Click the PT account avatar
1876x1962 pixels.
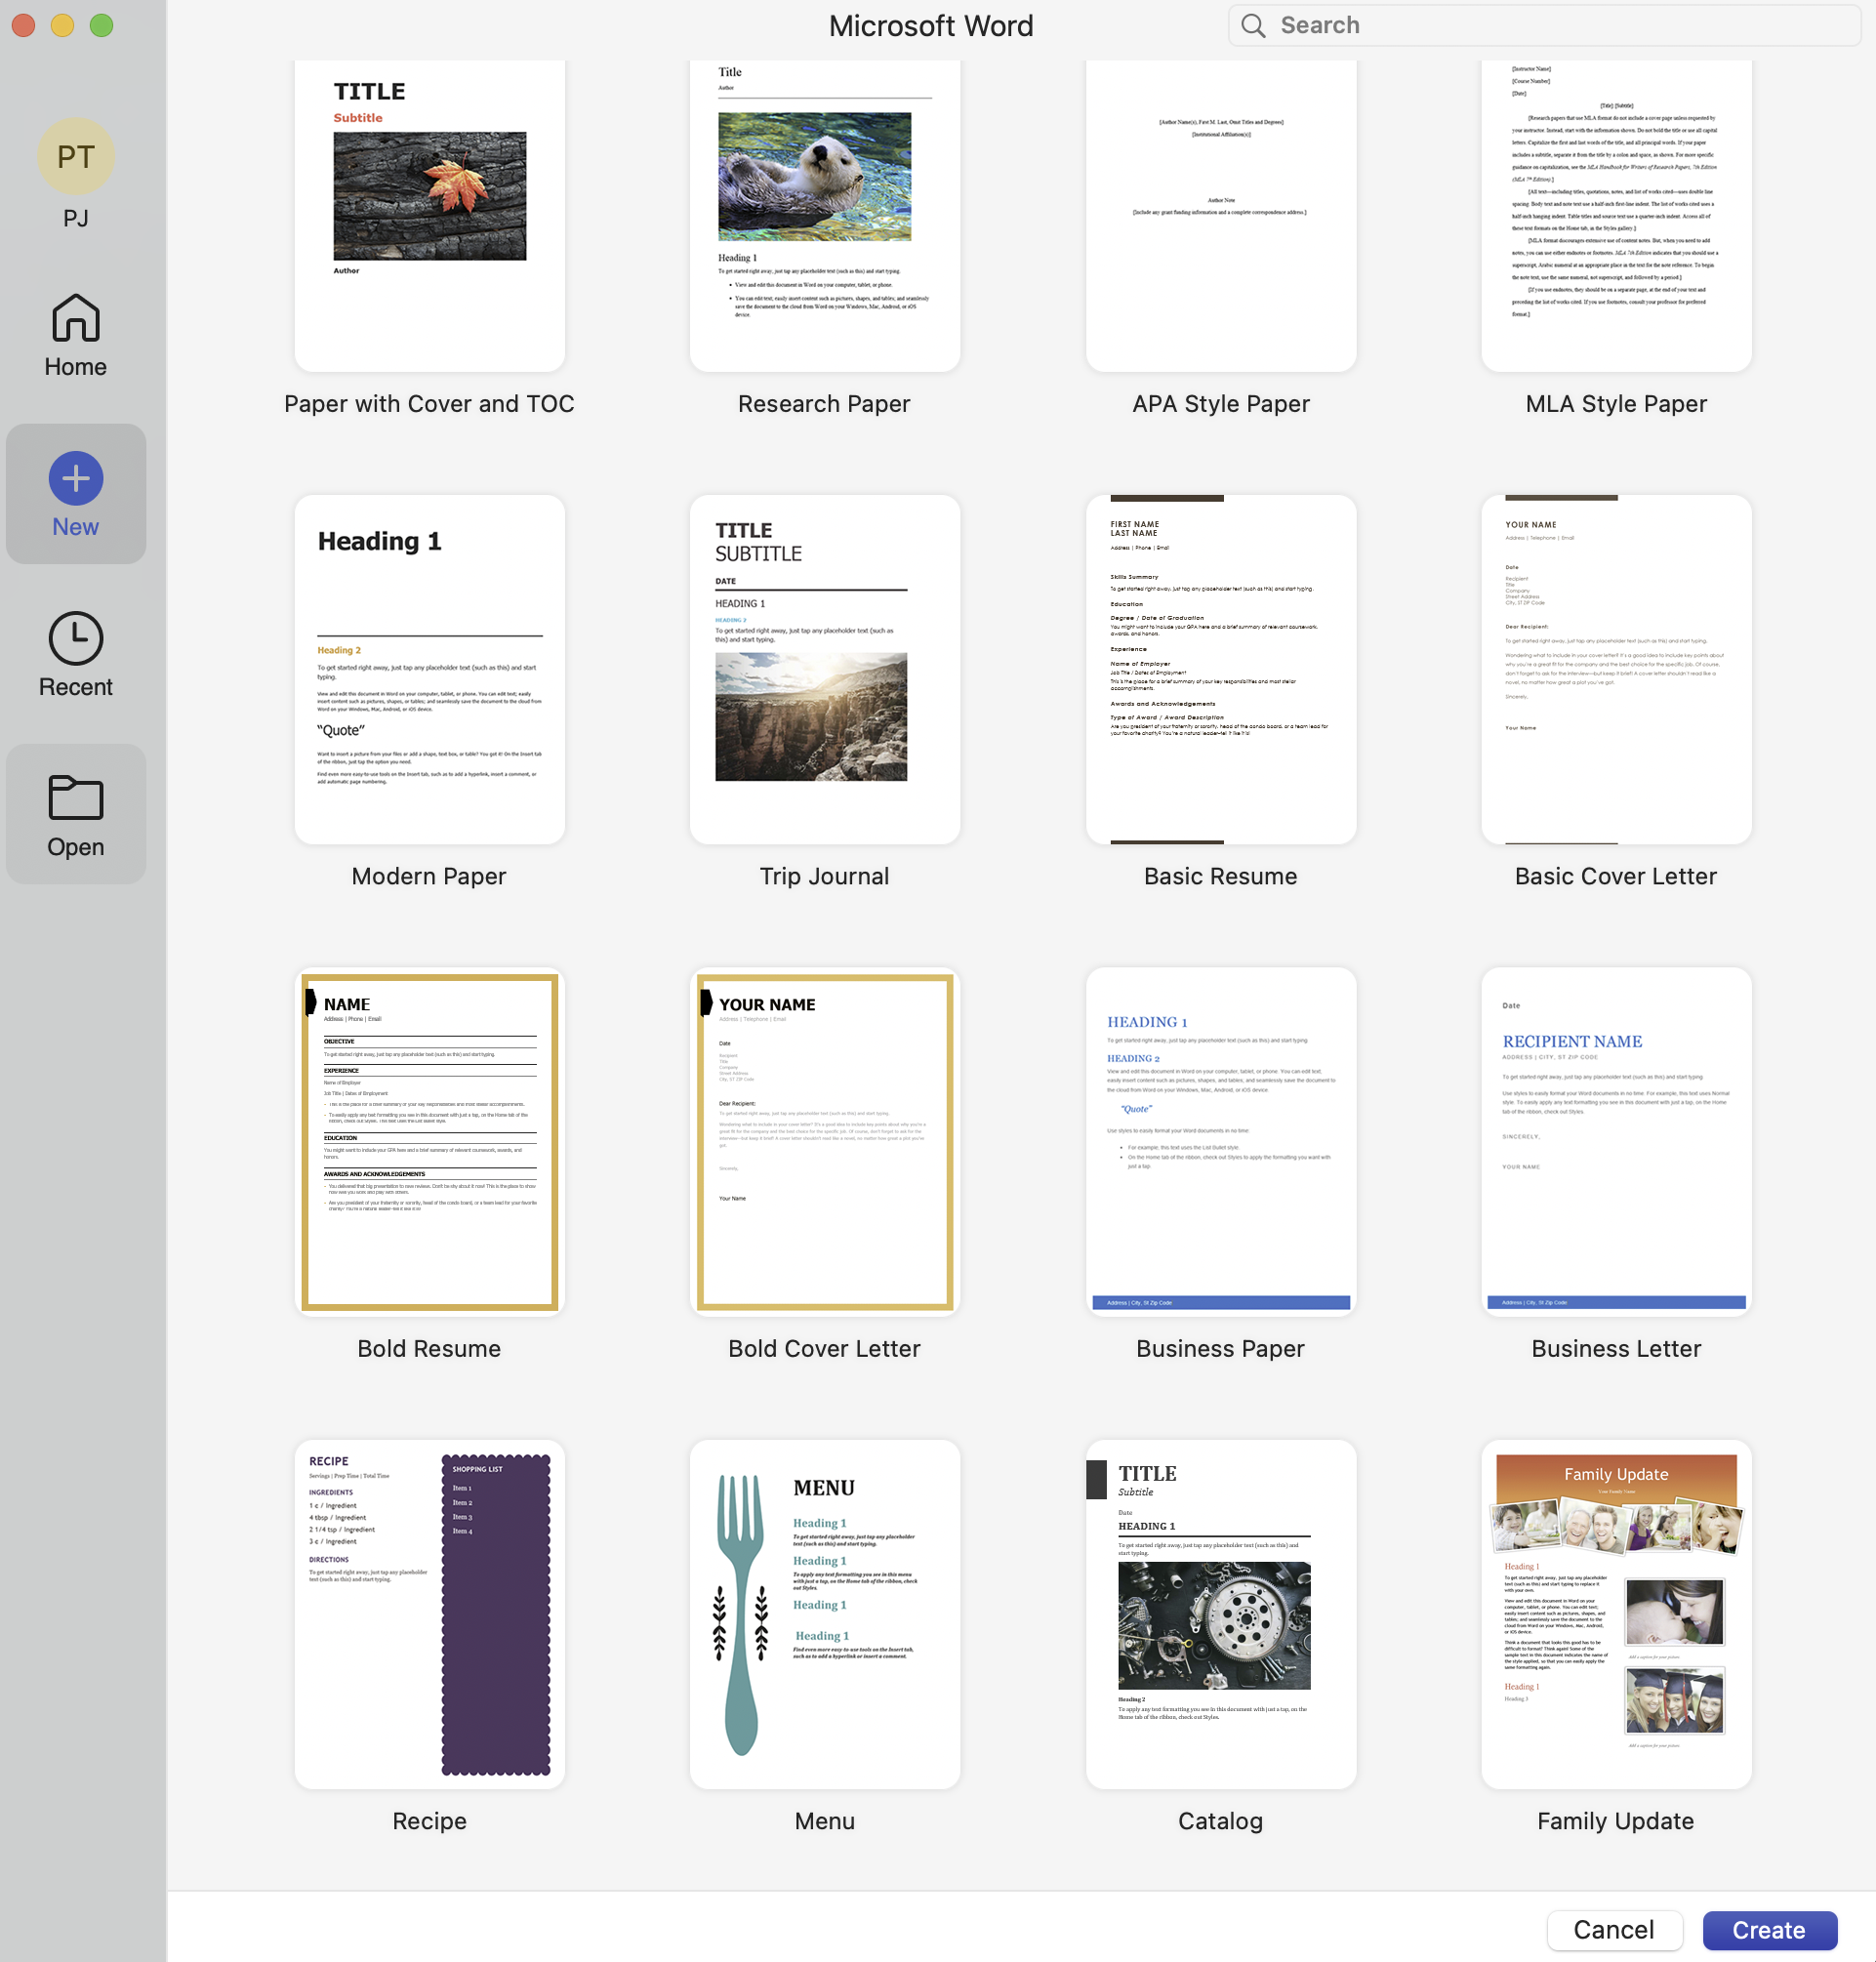coord(76,157)
